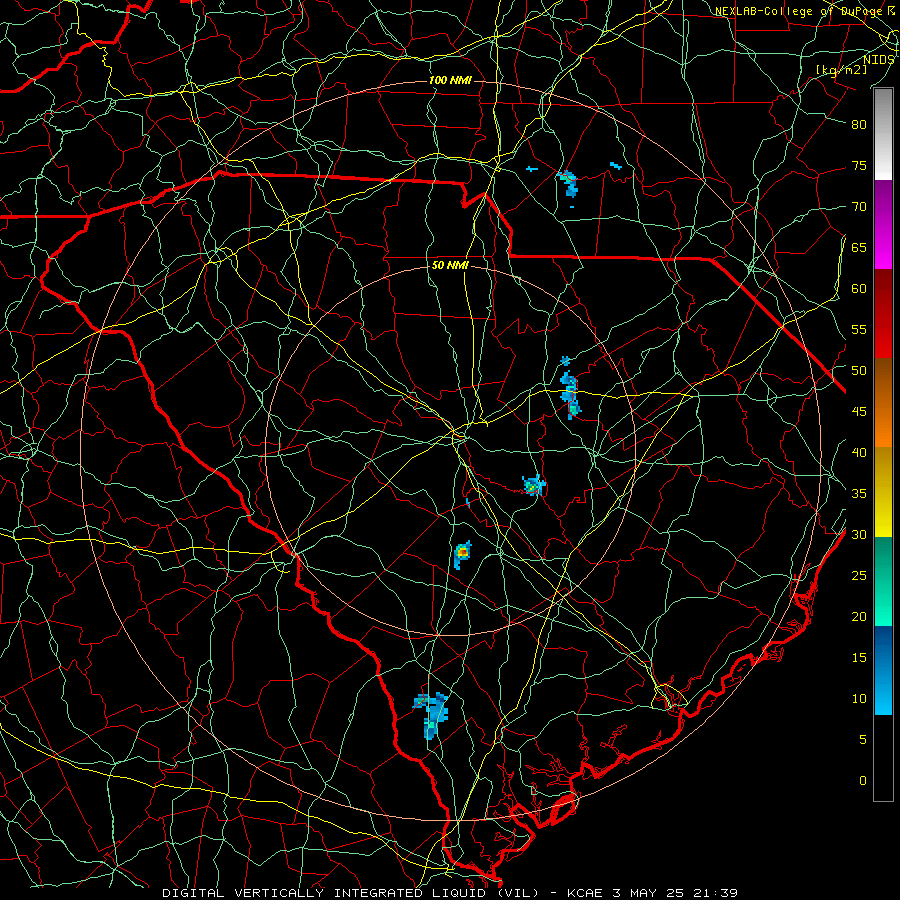Screen dimensions: 900x900
Task: Click the red segment of the color scale
Action: [883, 314]
